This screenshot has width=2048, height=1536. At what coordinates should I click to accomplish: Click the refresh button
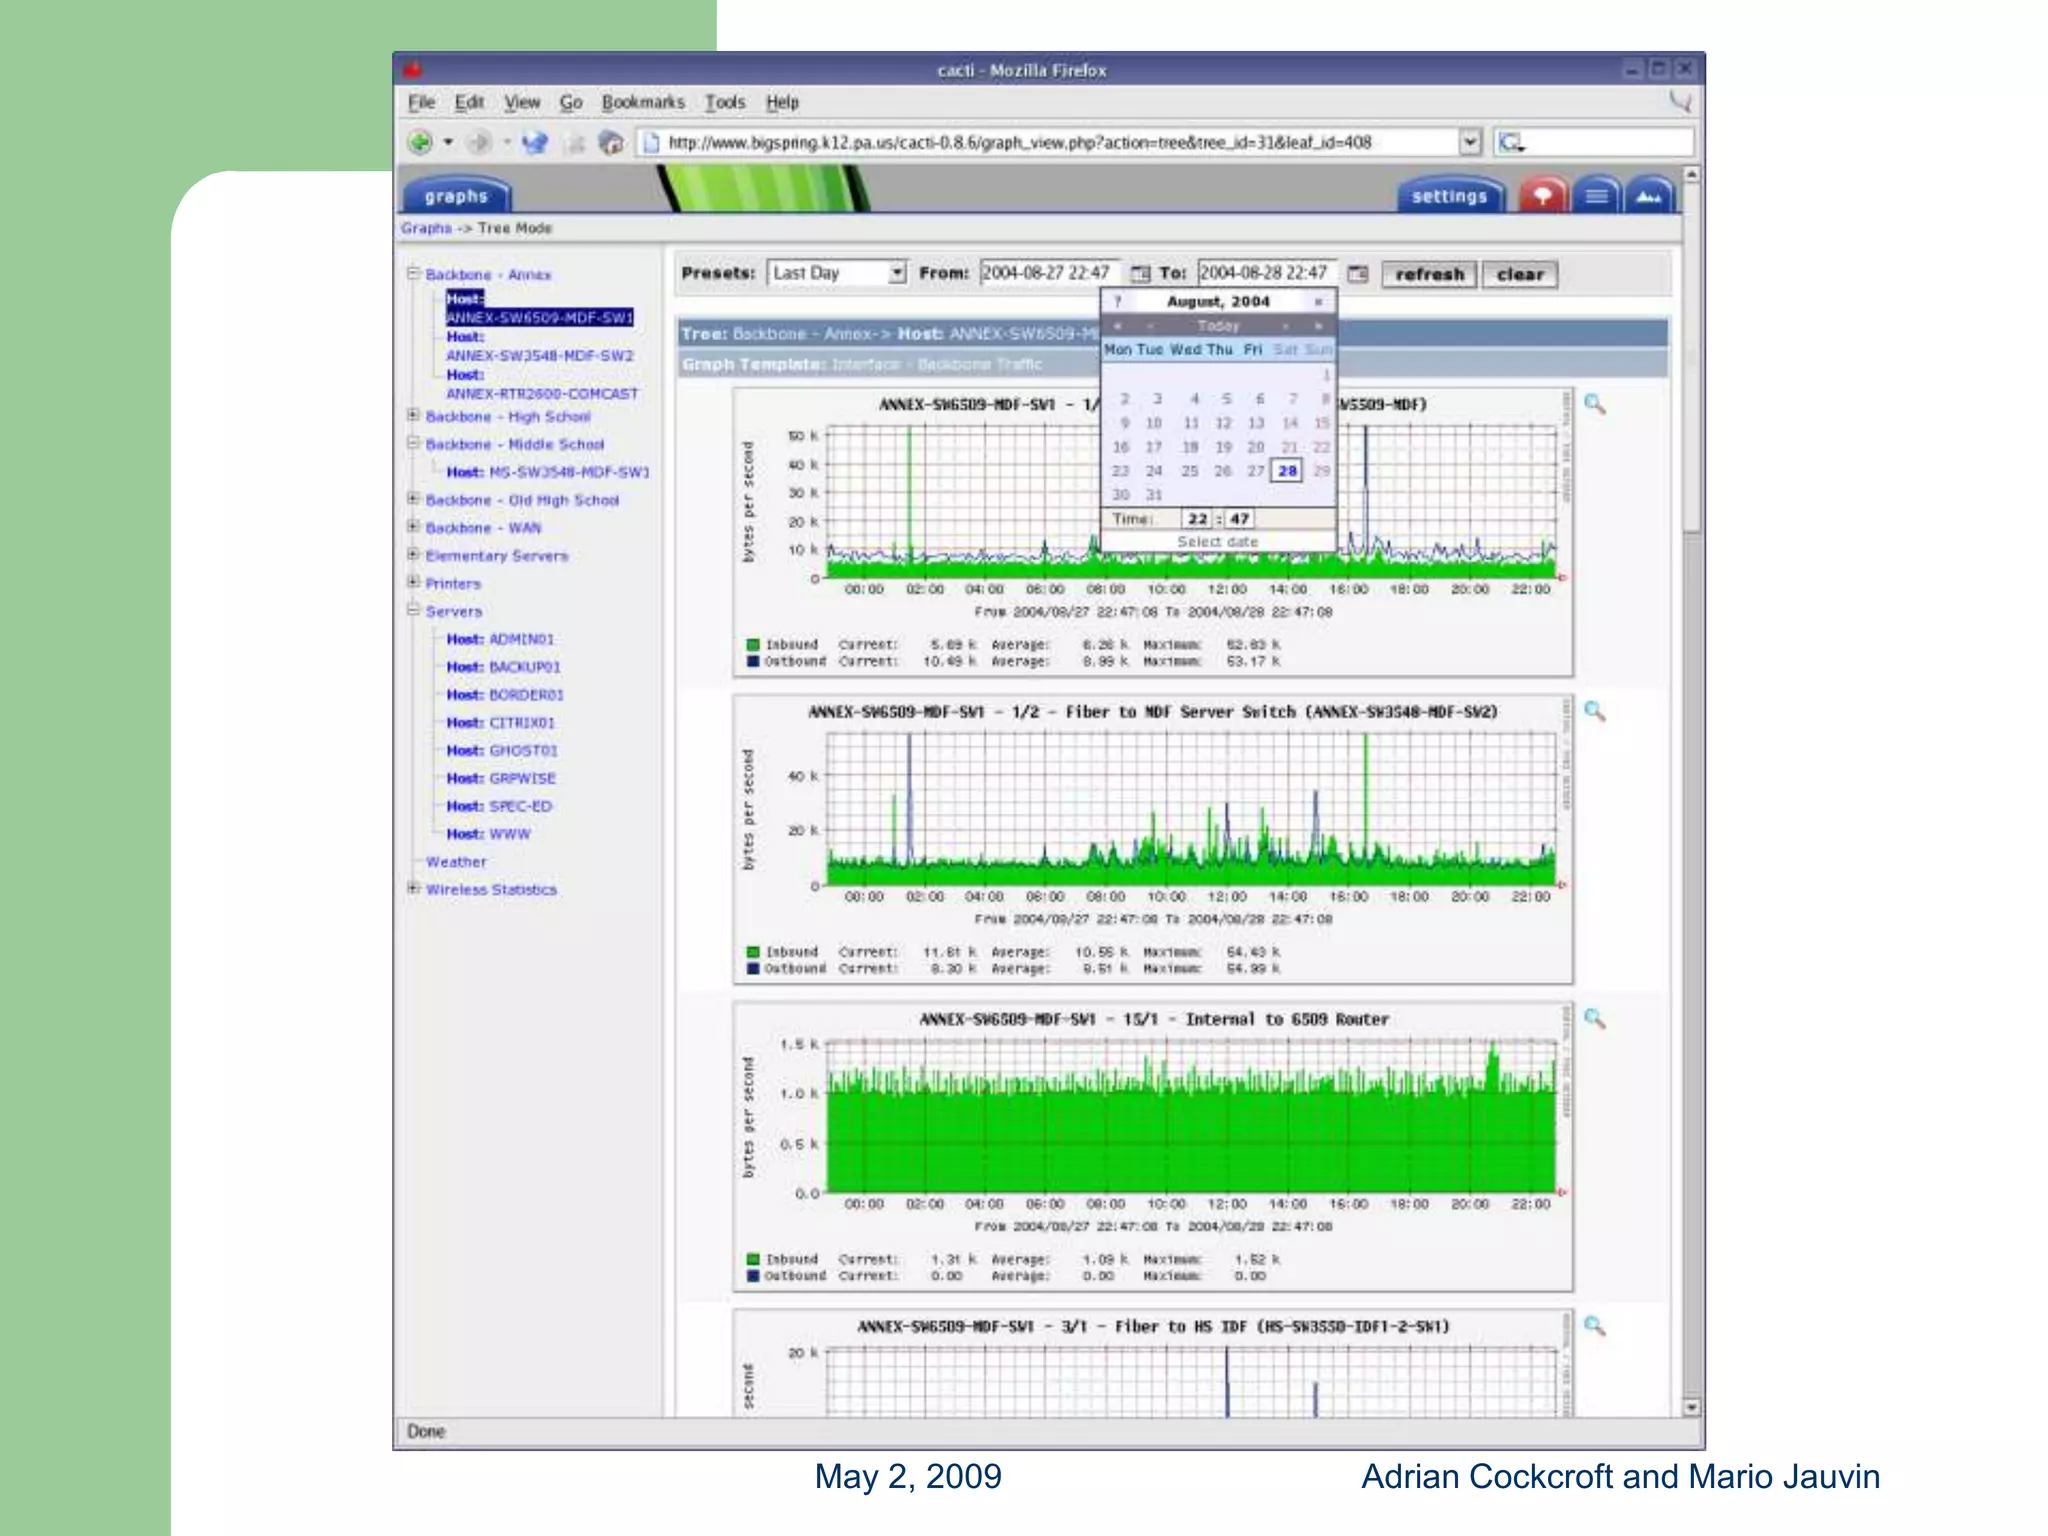pos(1429,274)
